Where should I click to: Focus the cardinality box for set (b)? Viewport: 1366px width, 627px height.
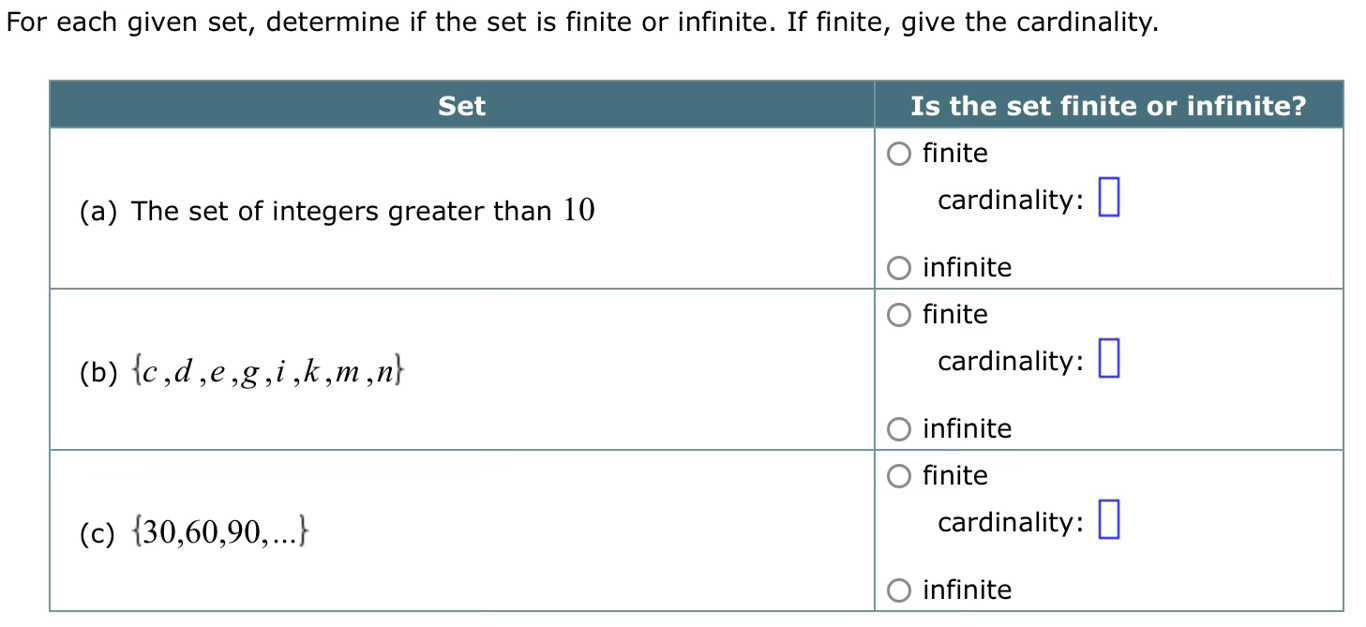(1108, 359)
